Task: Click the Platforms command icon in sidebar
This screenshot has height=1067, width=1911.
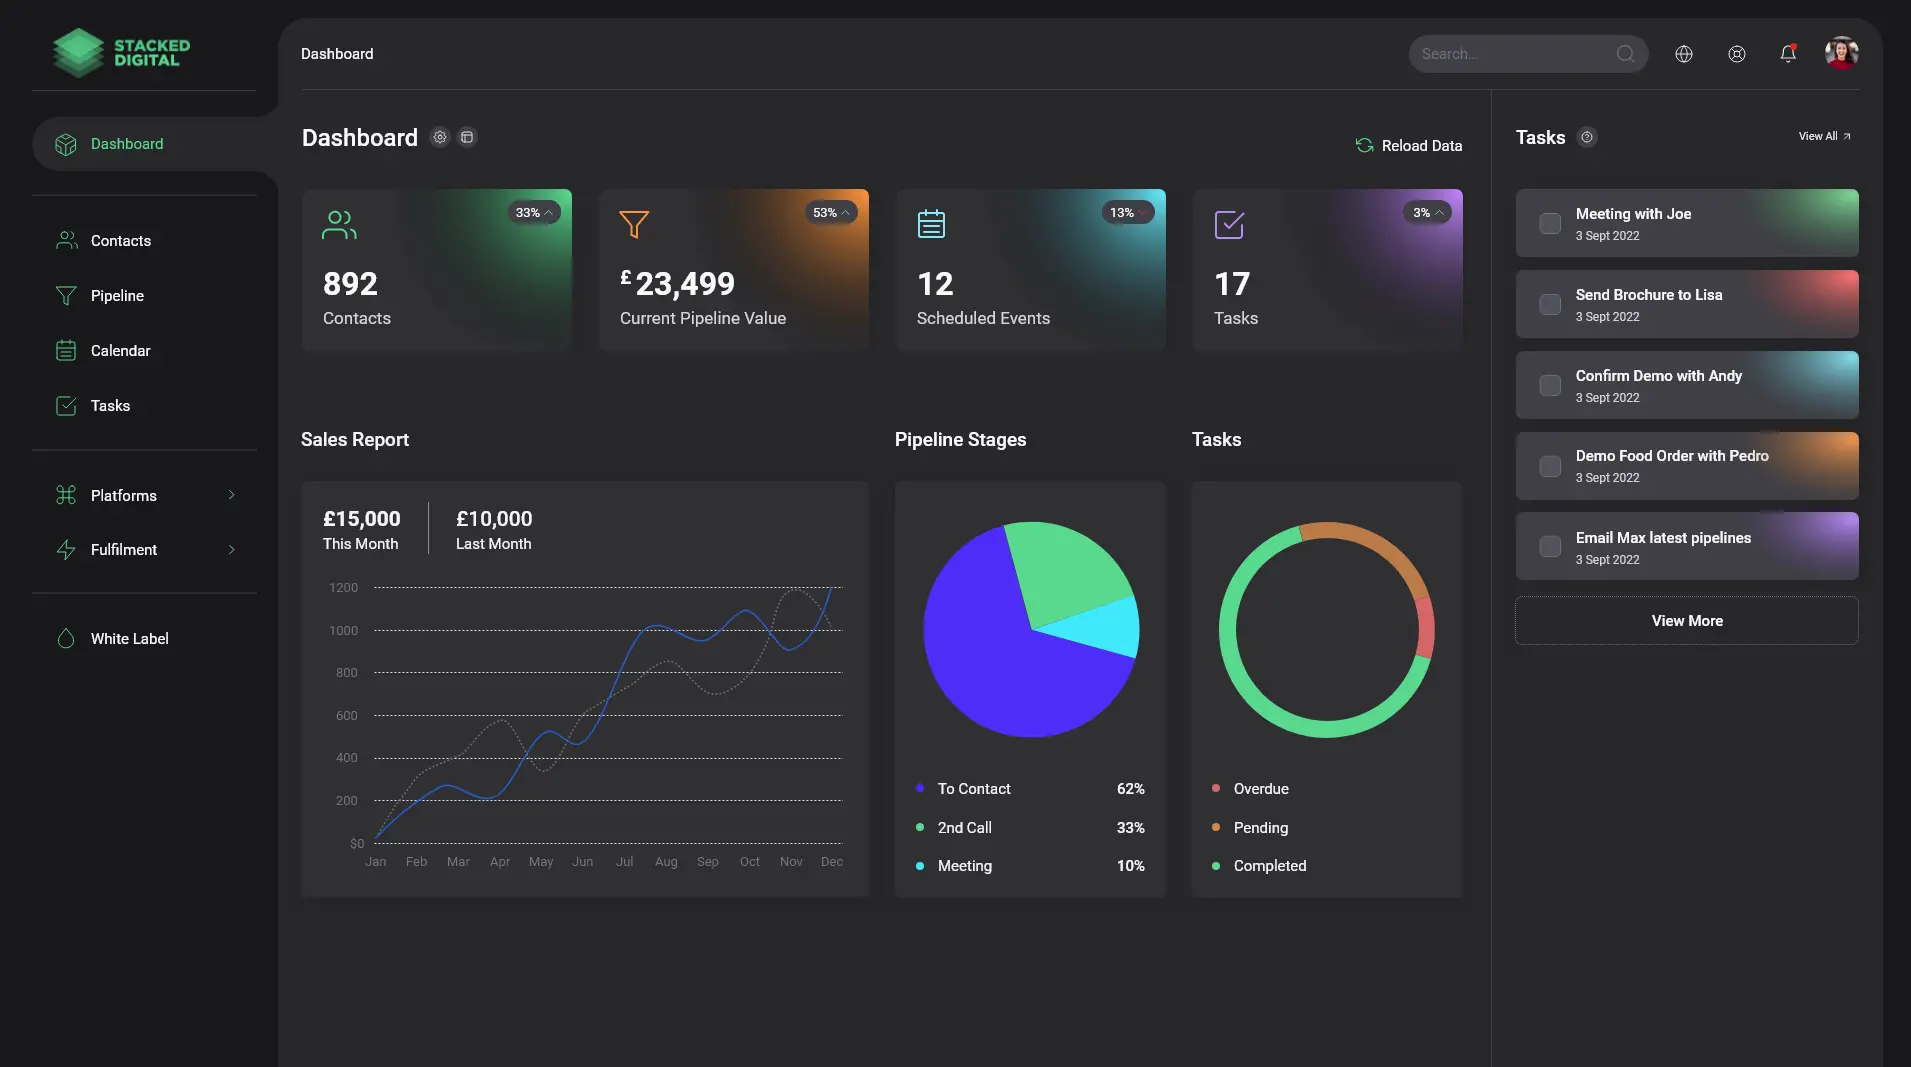Action: 66,495
